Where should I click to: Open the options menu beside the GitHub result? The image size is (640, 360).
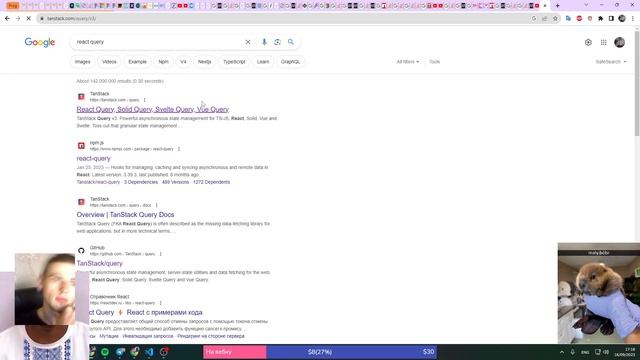tap(160, 254)
